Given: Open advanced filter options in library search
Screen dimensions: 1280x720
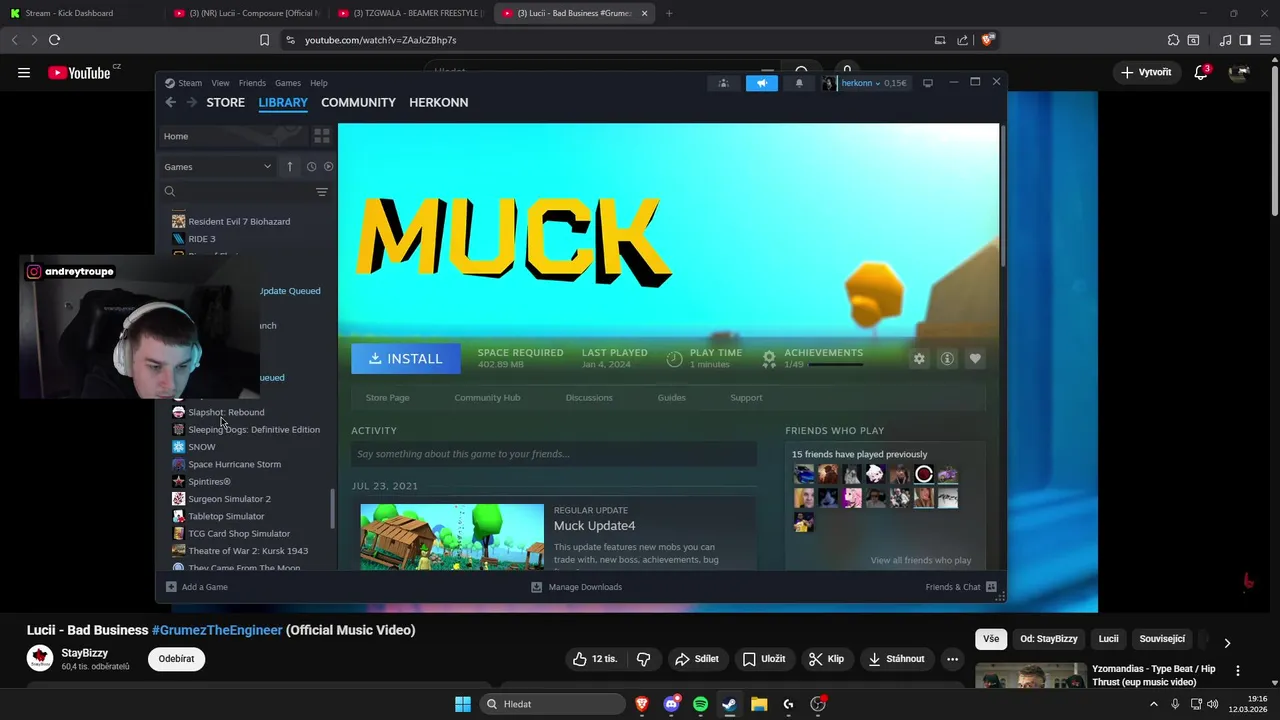Looking at the screenshot, I should [x=322, y=192].
